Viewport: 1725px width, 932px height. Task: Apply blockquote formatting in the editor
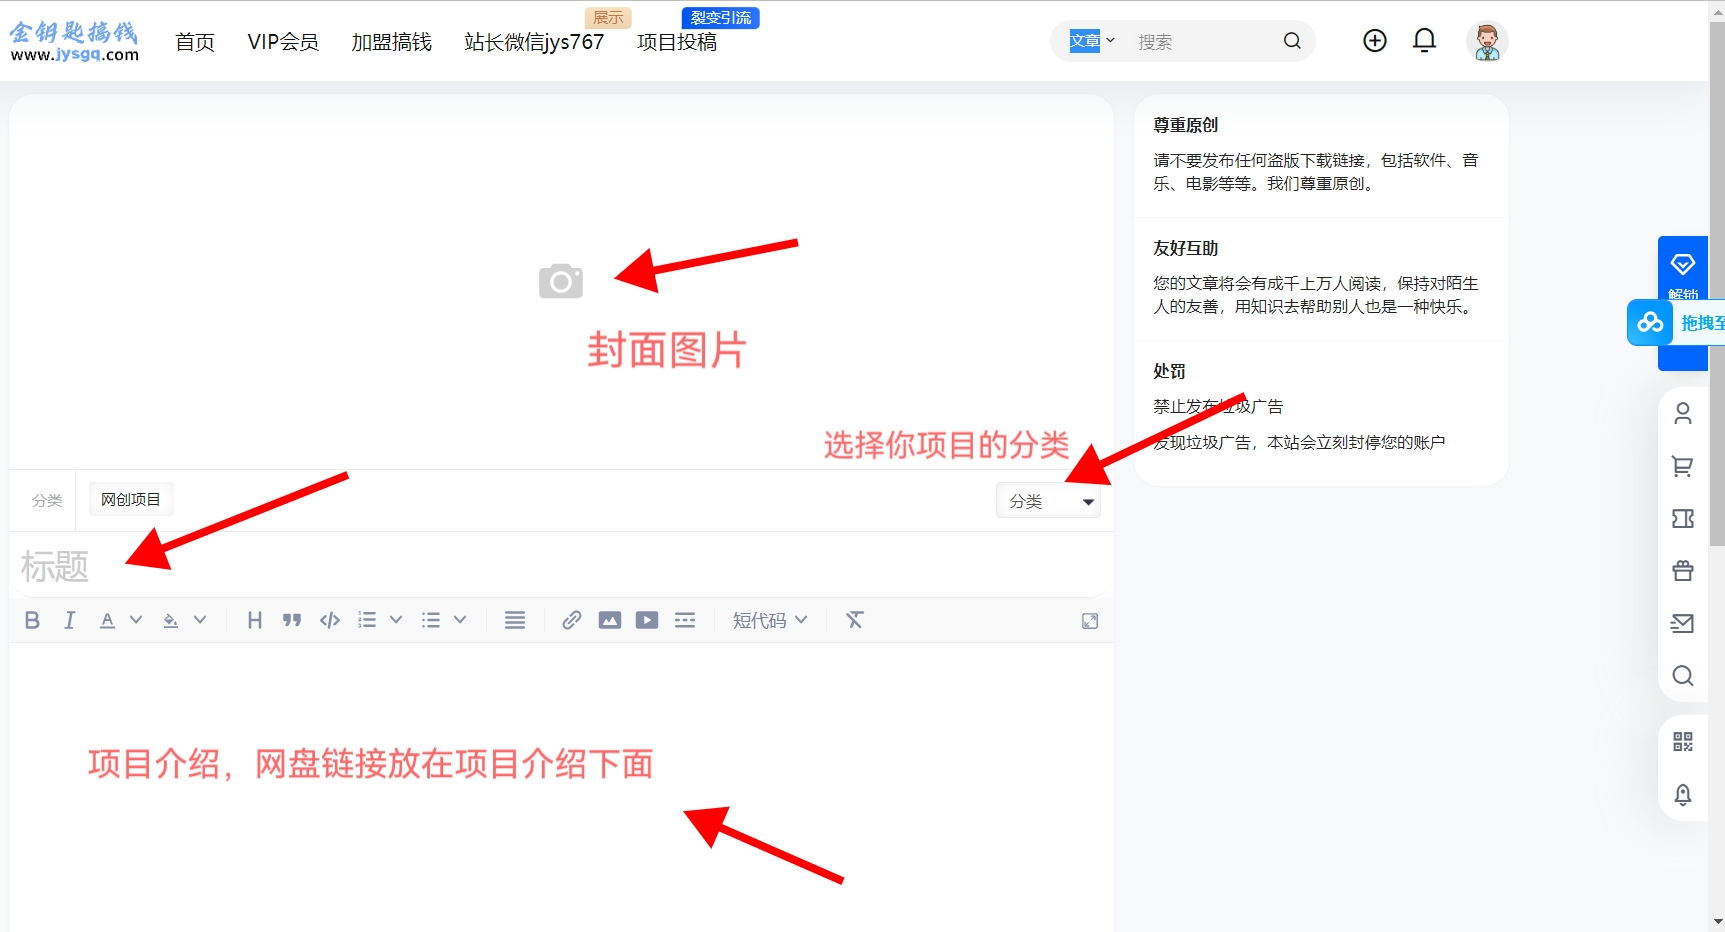pyautogui.click(x=291, y=620)
